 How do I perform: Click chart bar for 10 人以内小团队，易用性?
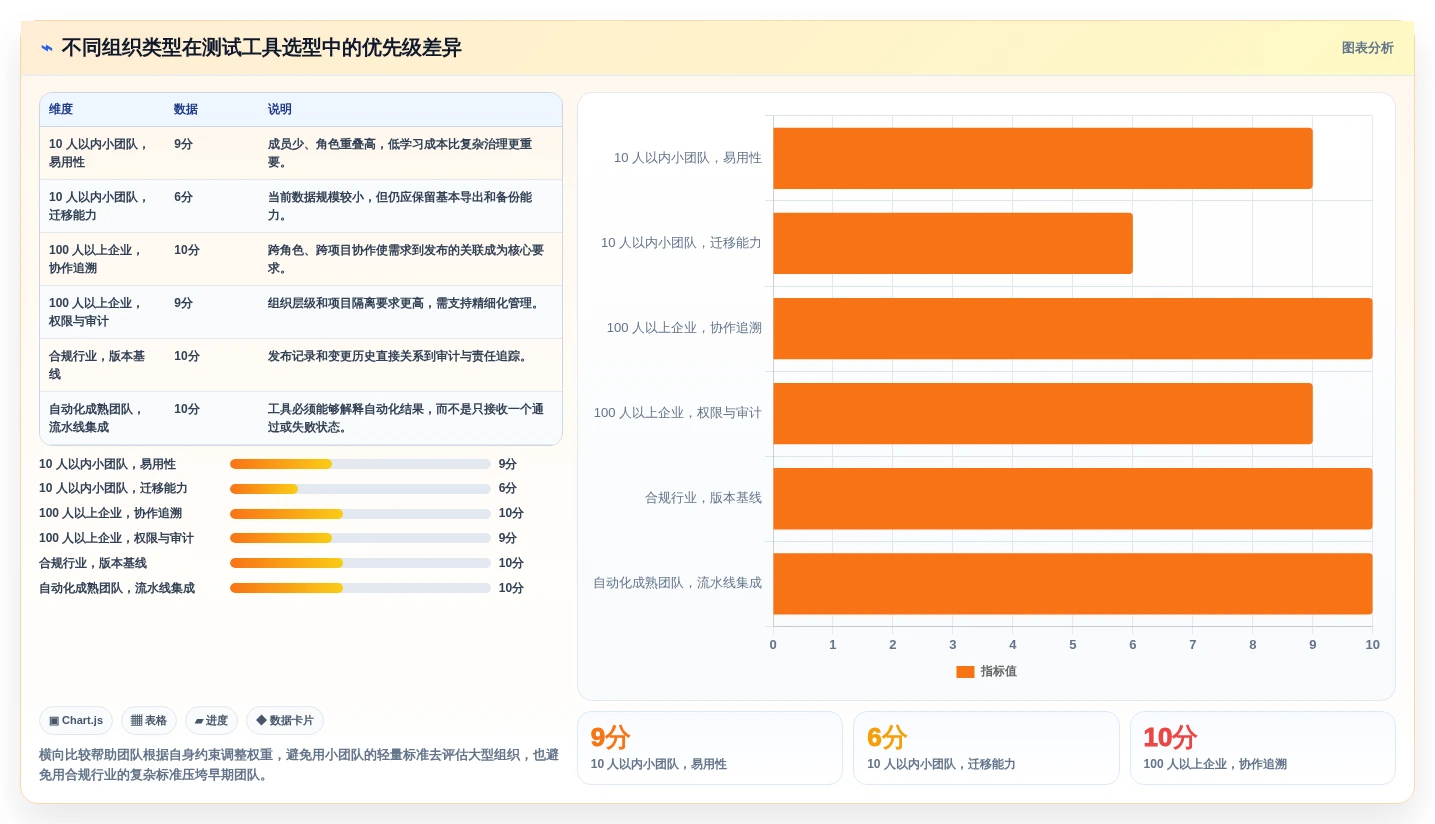tap(1042, 158)
